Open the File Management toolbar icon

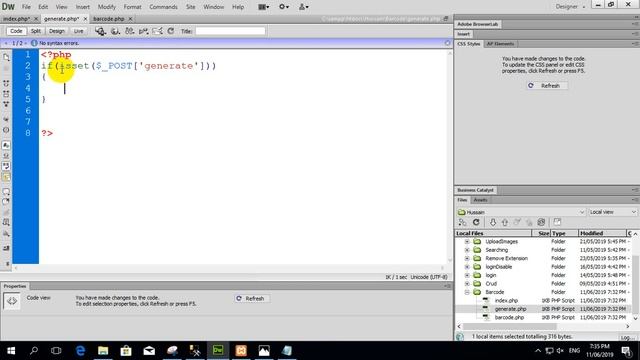(x=130, y=31)
